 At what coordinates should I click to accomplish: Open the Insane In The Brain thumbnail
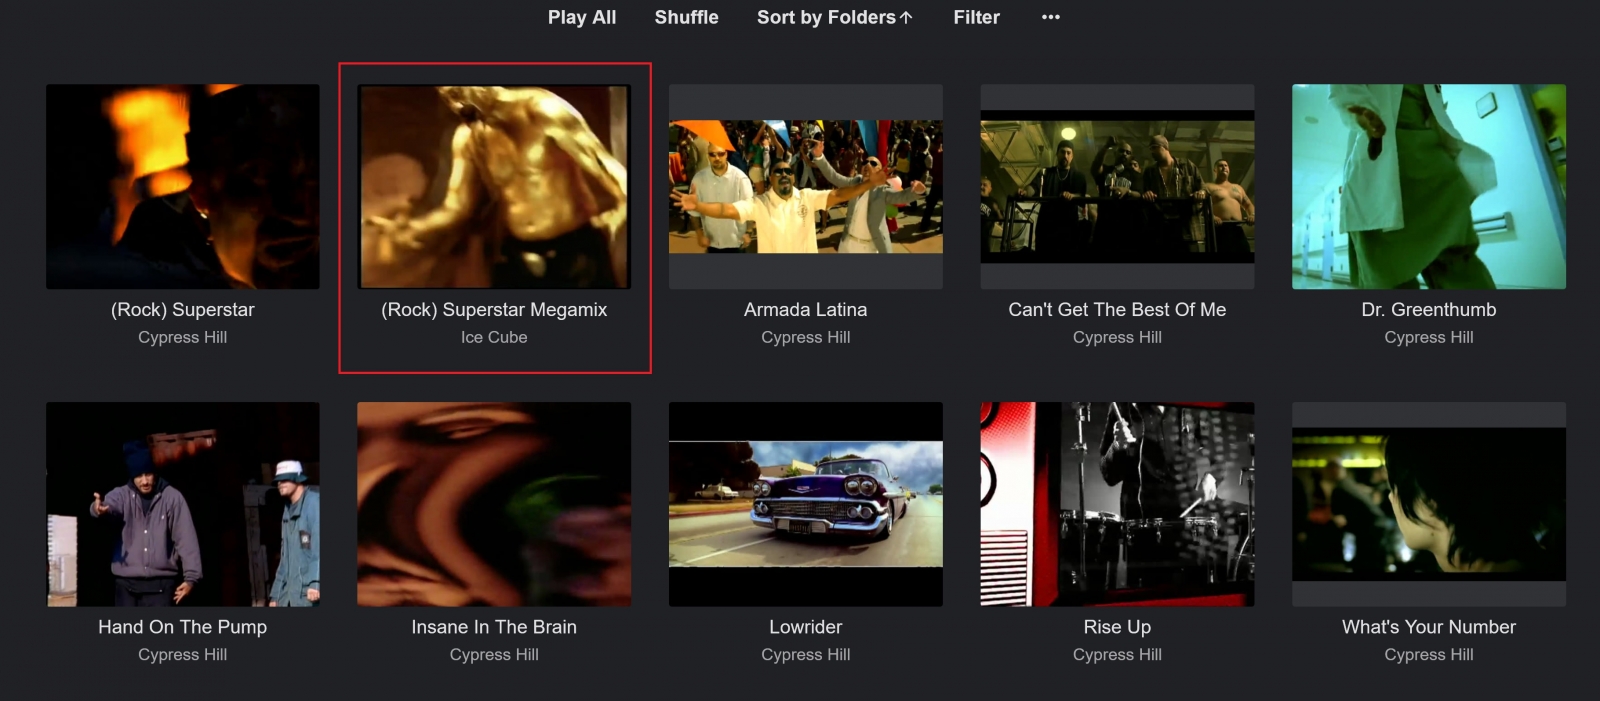point(494,504)
